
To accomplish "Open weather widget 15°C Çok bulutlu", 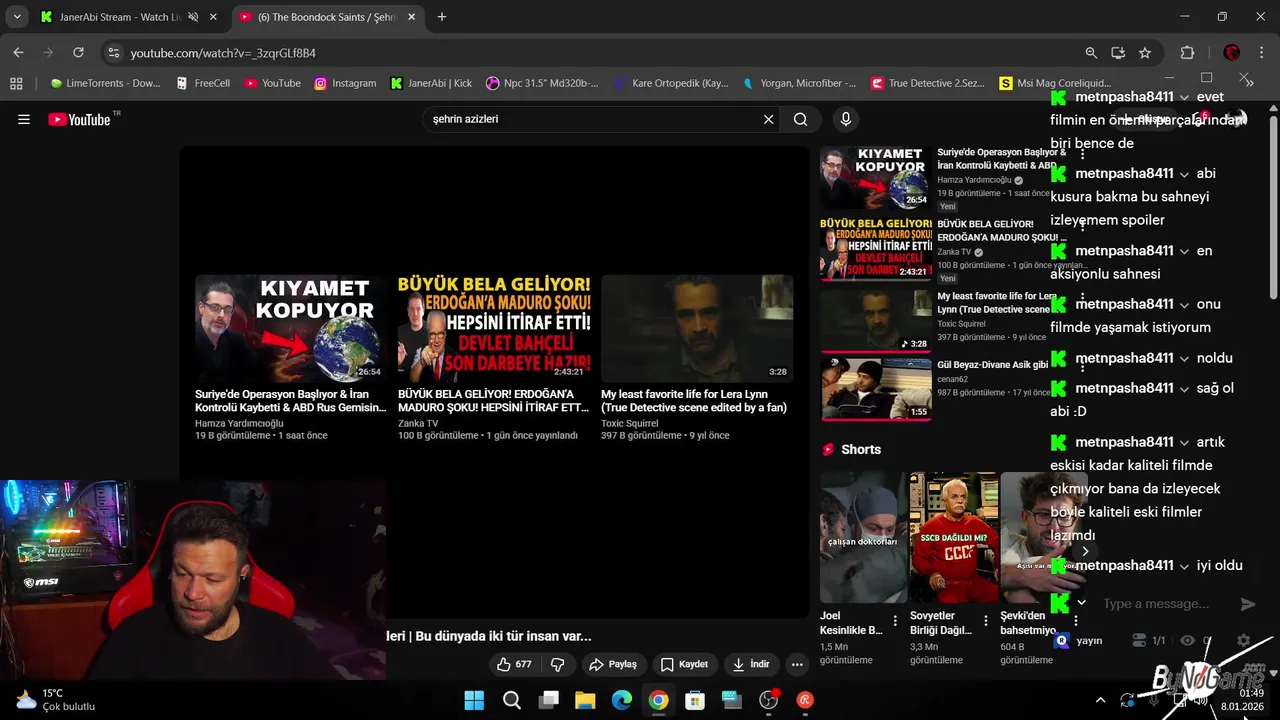I will tap(55, 699).
